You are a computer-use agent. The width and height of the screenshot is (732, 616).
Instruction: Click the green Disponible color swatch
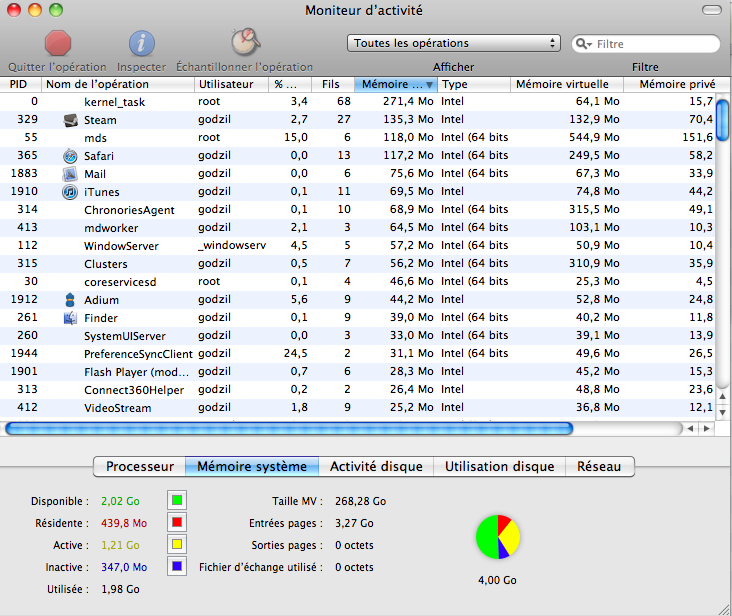click(x=176, y=500)
